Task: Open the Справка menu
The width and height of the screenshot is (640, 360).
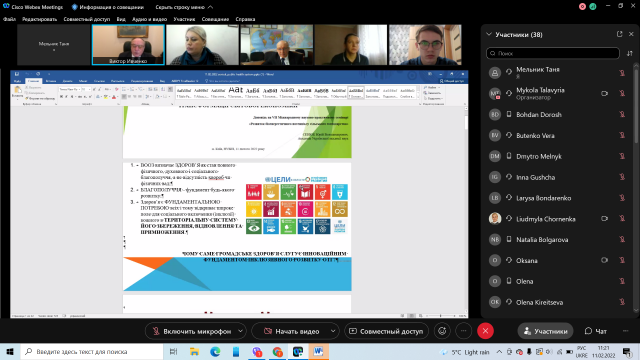Action: (245, 19)
